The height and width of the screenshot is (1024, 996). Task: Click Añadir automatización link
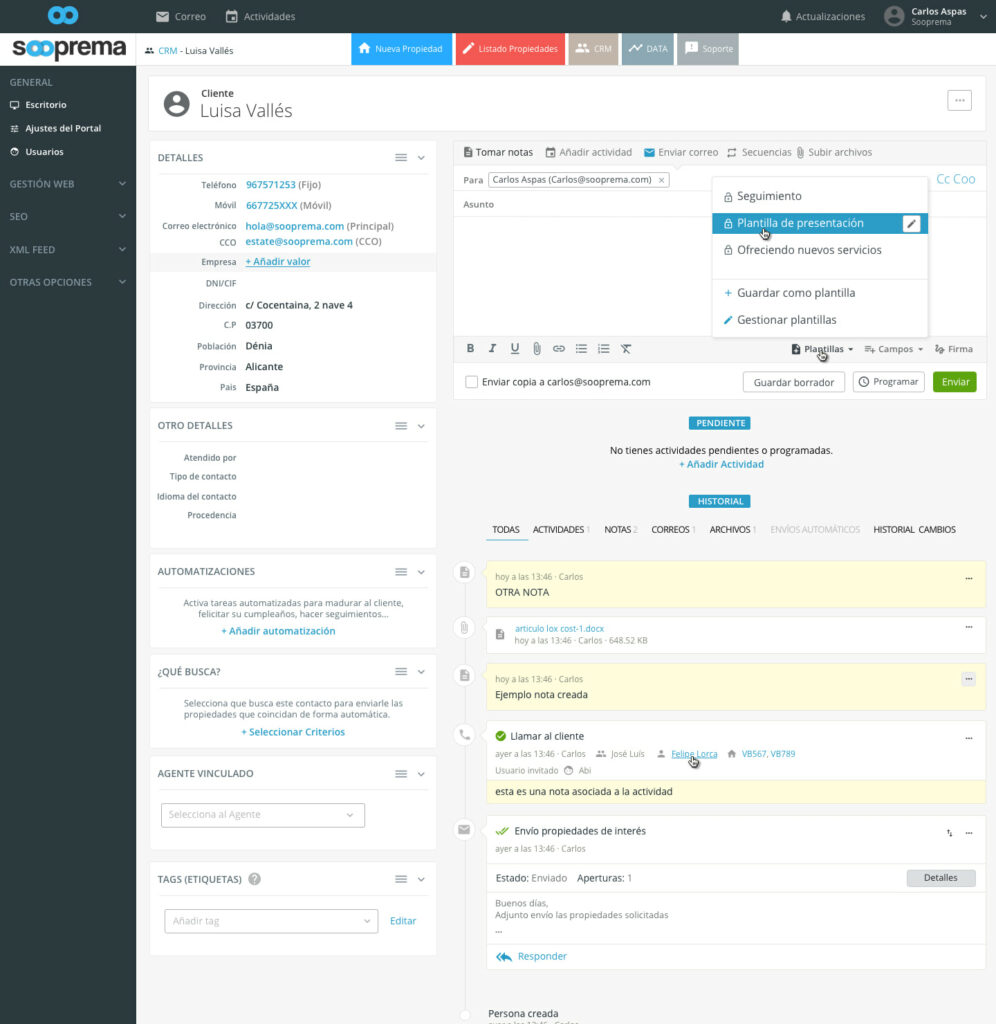point(278,631)
